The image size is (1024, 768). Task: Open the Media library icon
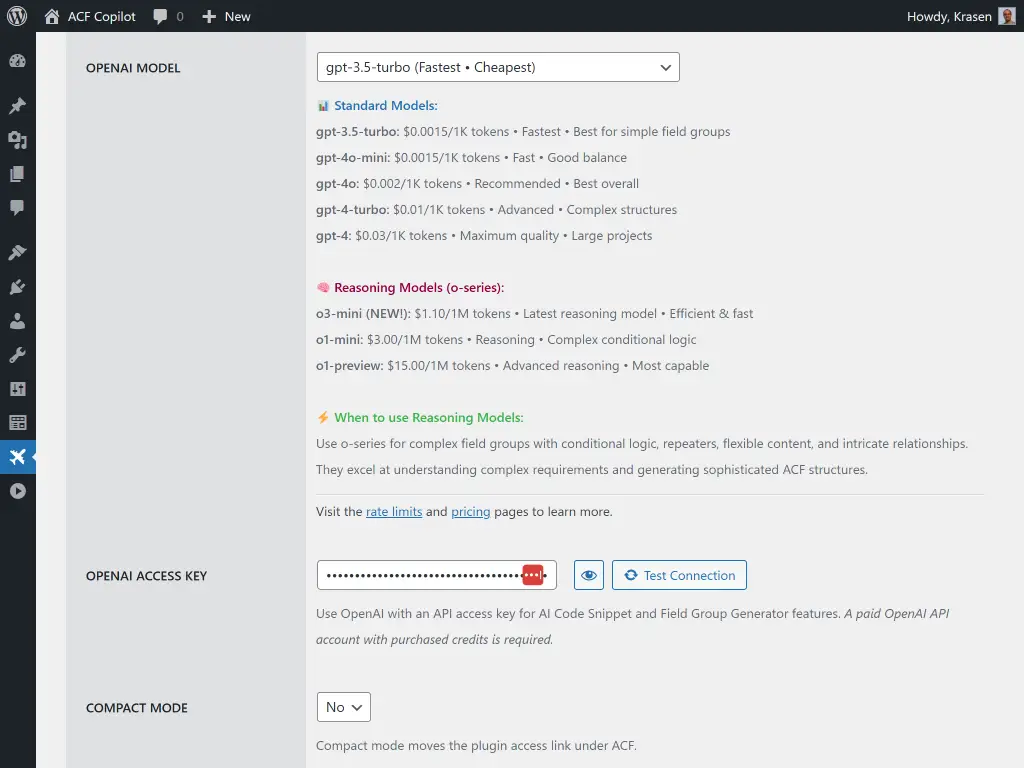tap(18, 140)
